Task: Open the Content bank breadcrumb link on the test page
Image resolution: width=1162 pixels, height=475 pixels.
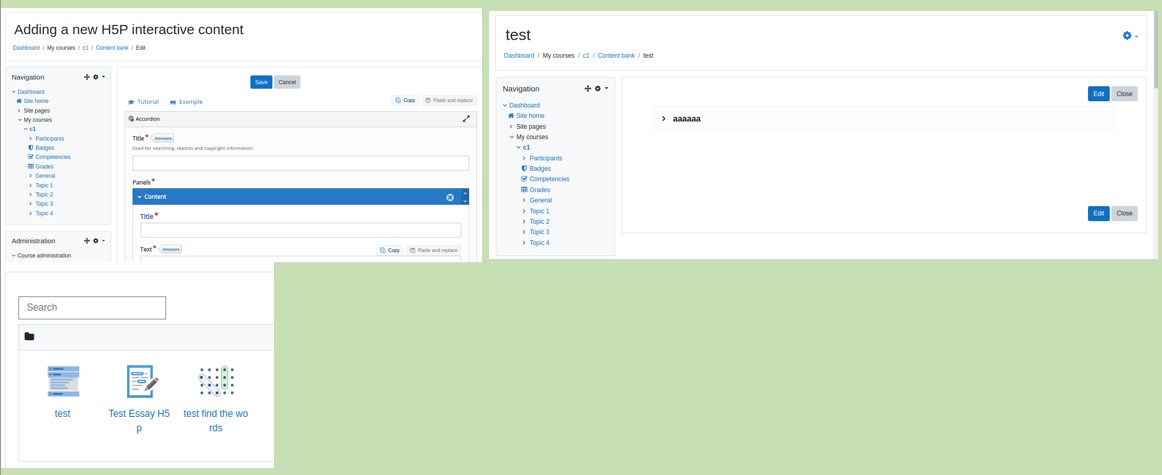Action: [617, 56]
